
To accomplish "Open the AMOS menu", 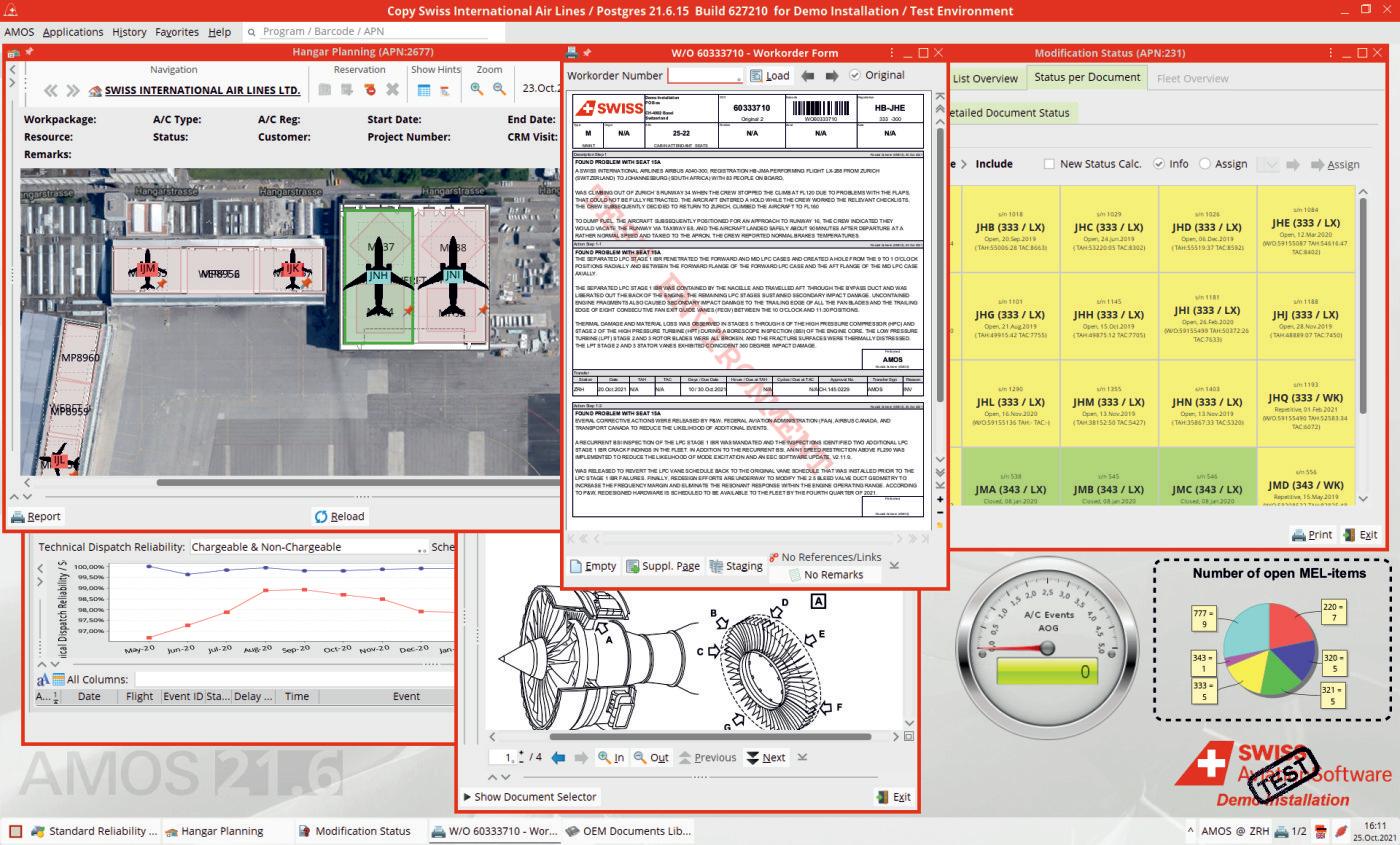I will pyautogui.click(x=19, y=31).
